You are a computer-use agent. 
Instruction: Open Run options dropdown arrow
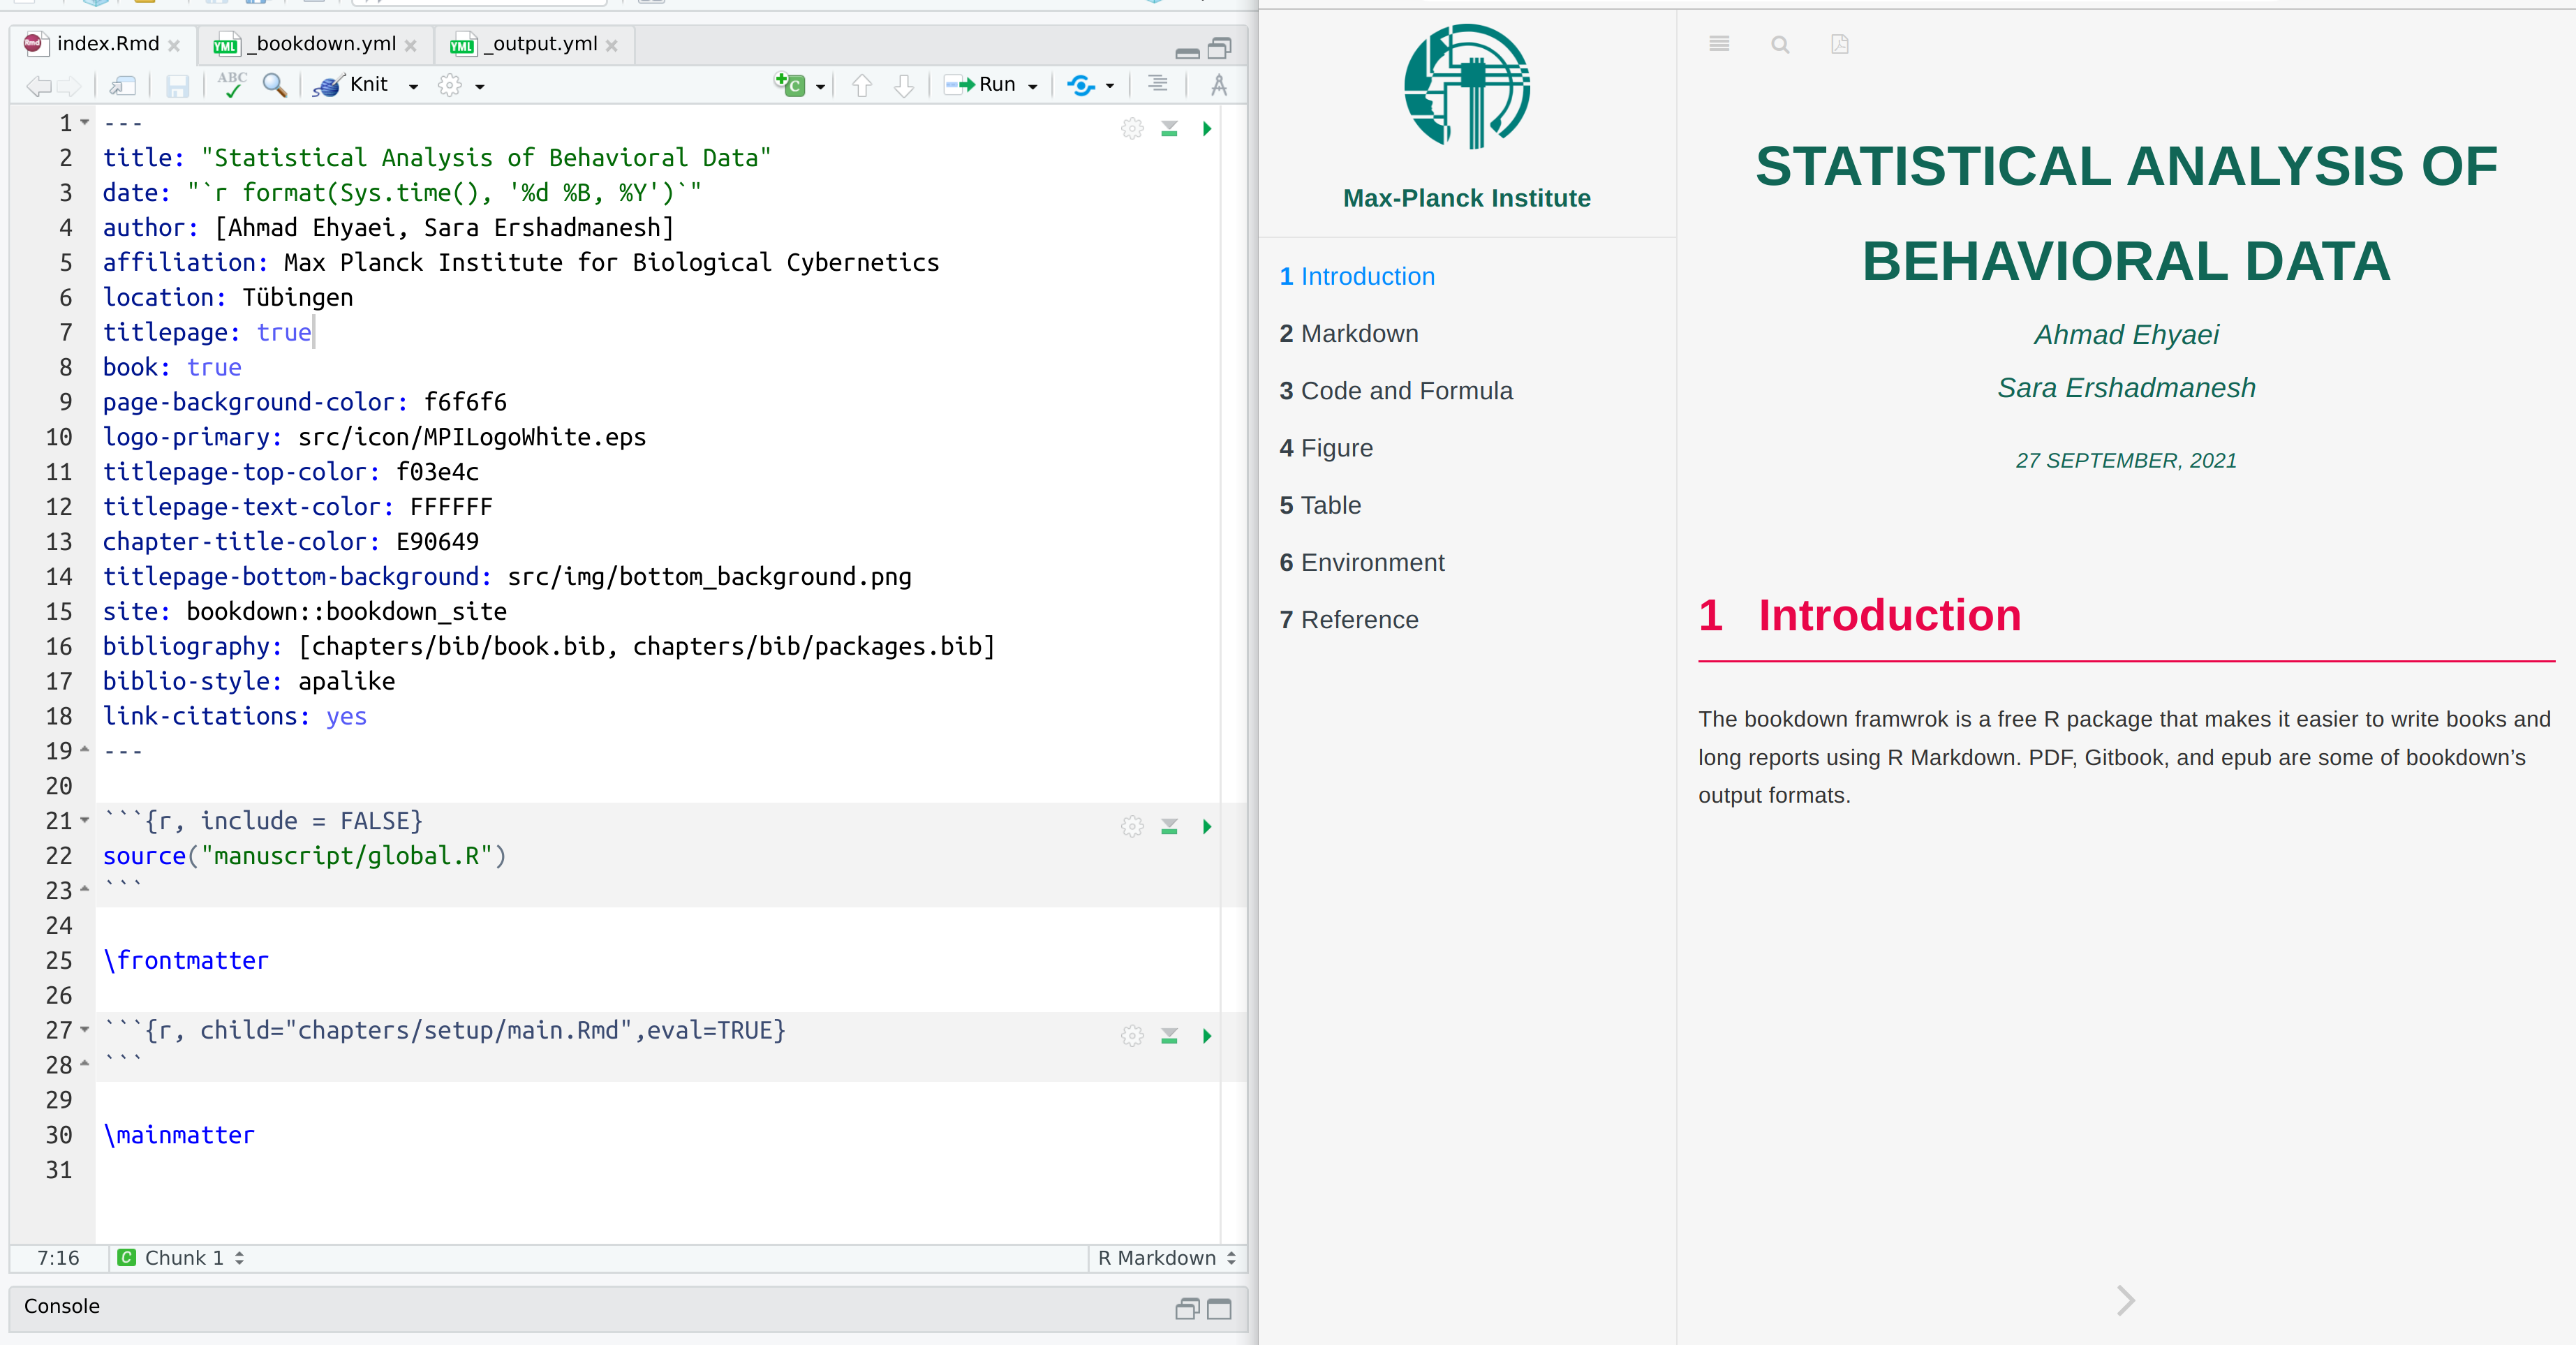[1033, 87]
